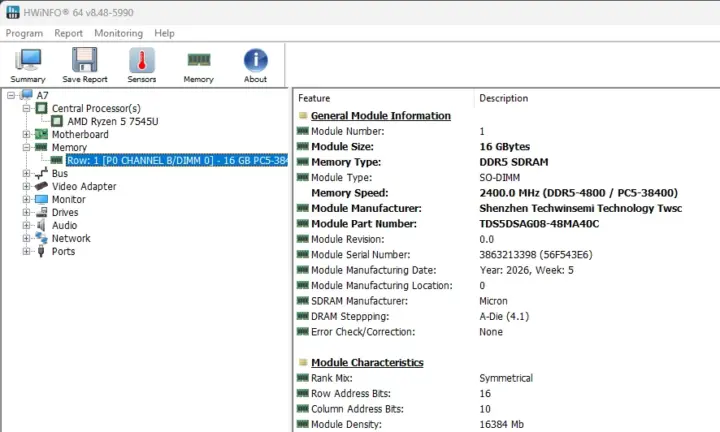Viewport: 720px width, 432px height.
Task: Click the Ports connector icon
Action: point(41,251)
